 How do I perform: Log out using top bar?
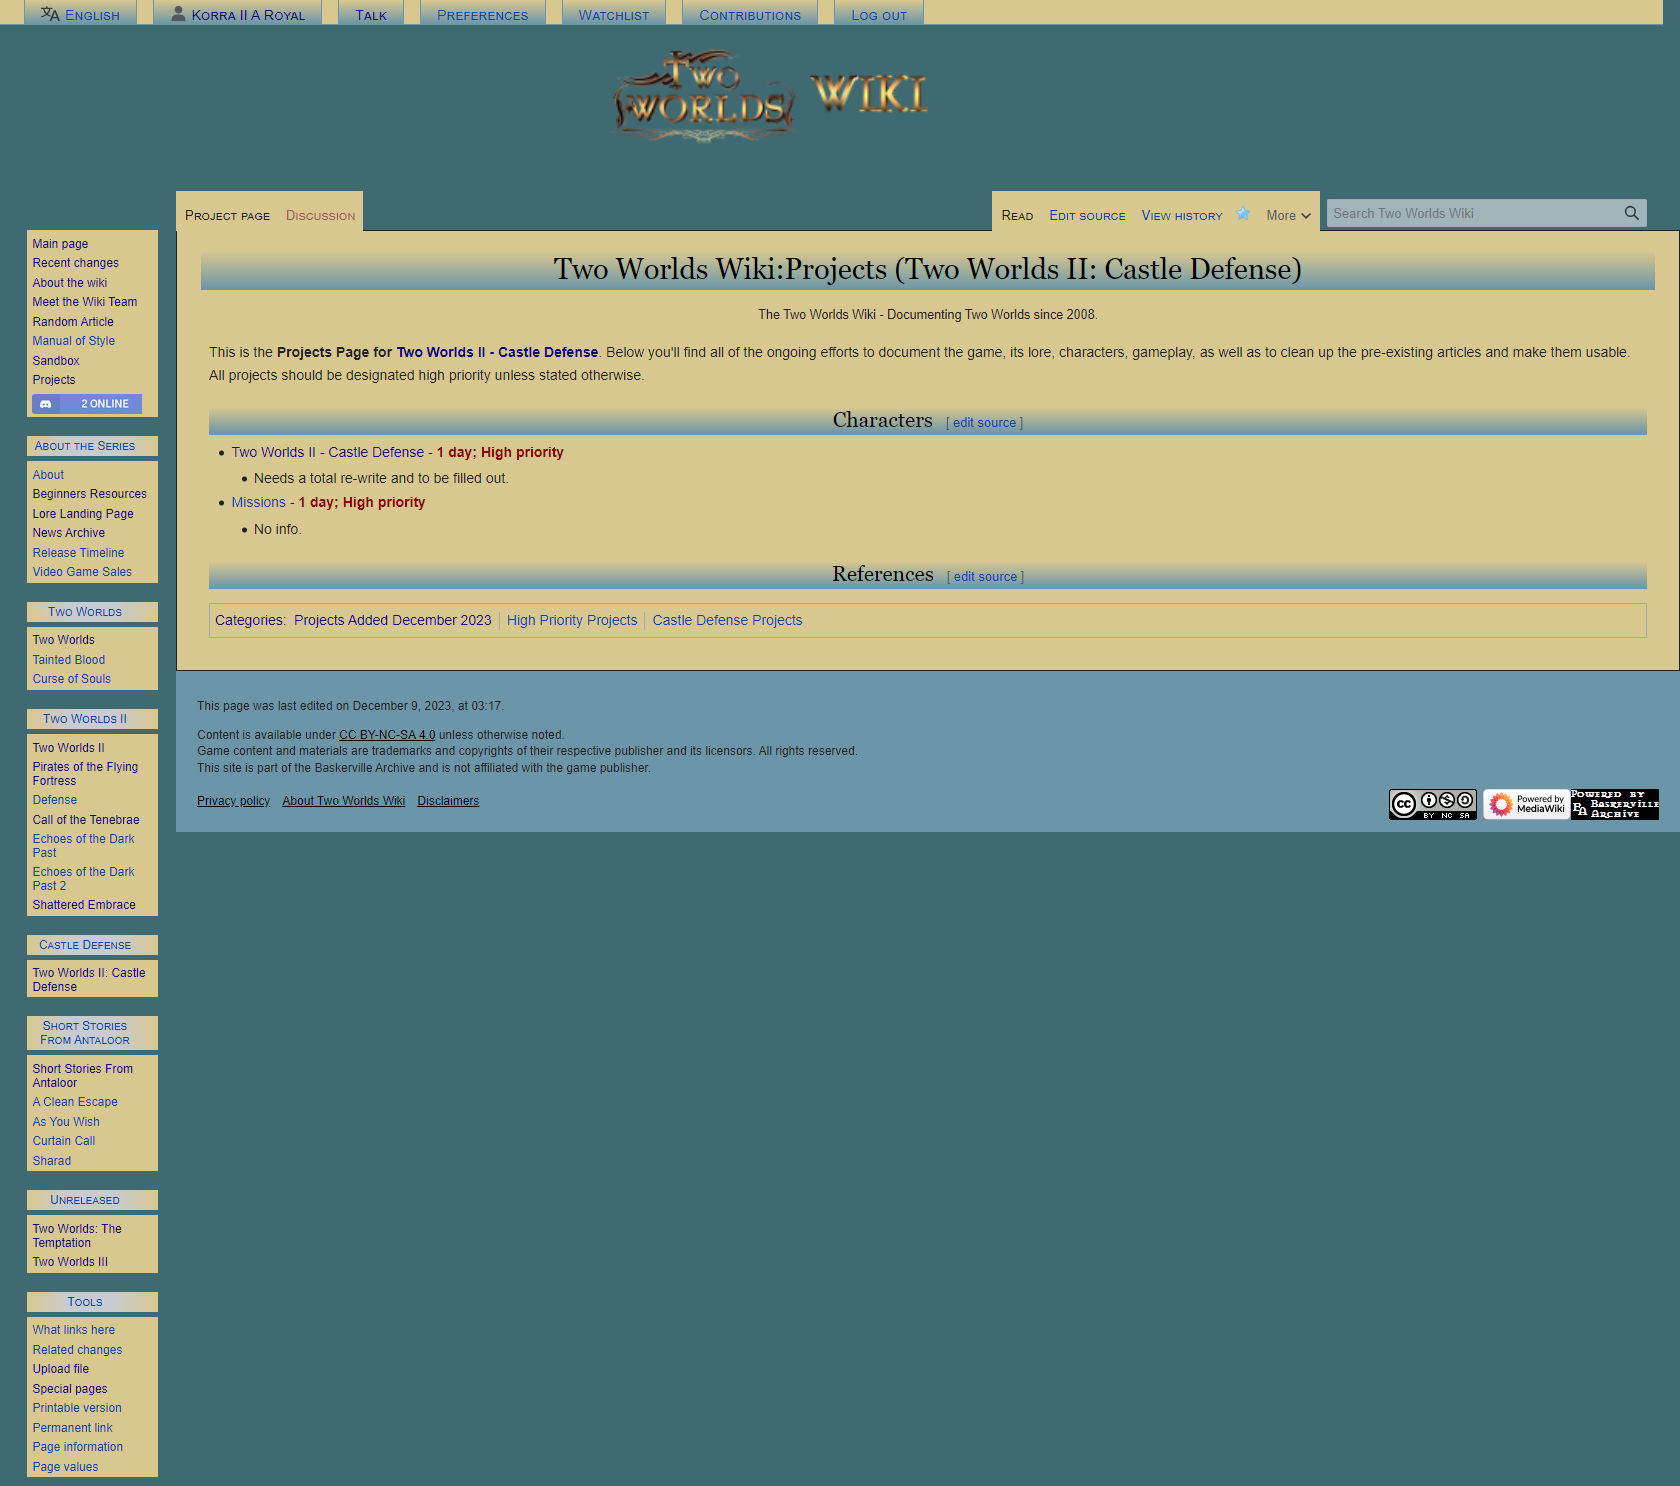[x=879, y=15]
